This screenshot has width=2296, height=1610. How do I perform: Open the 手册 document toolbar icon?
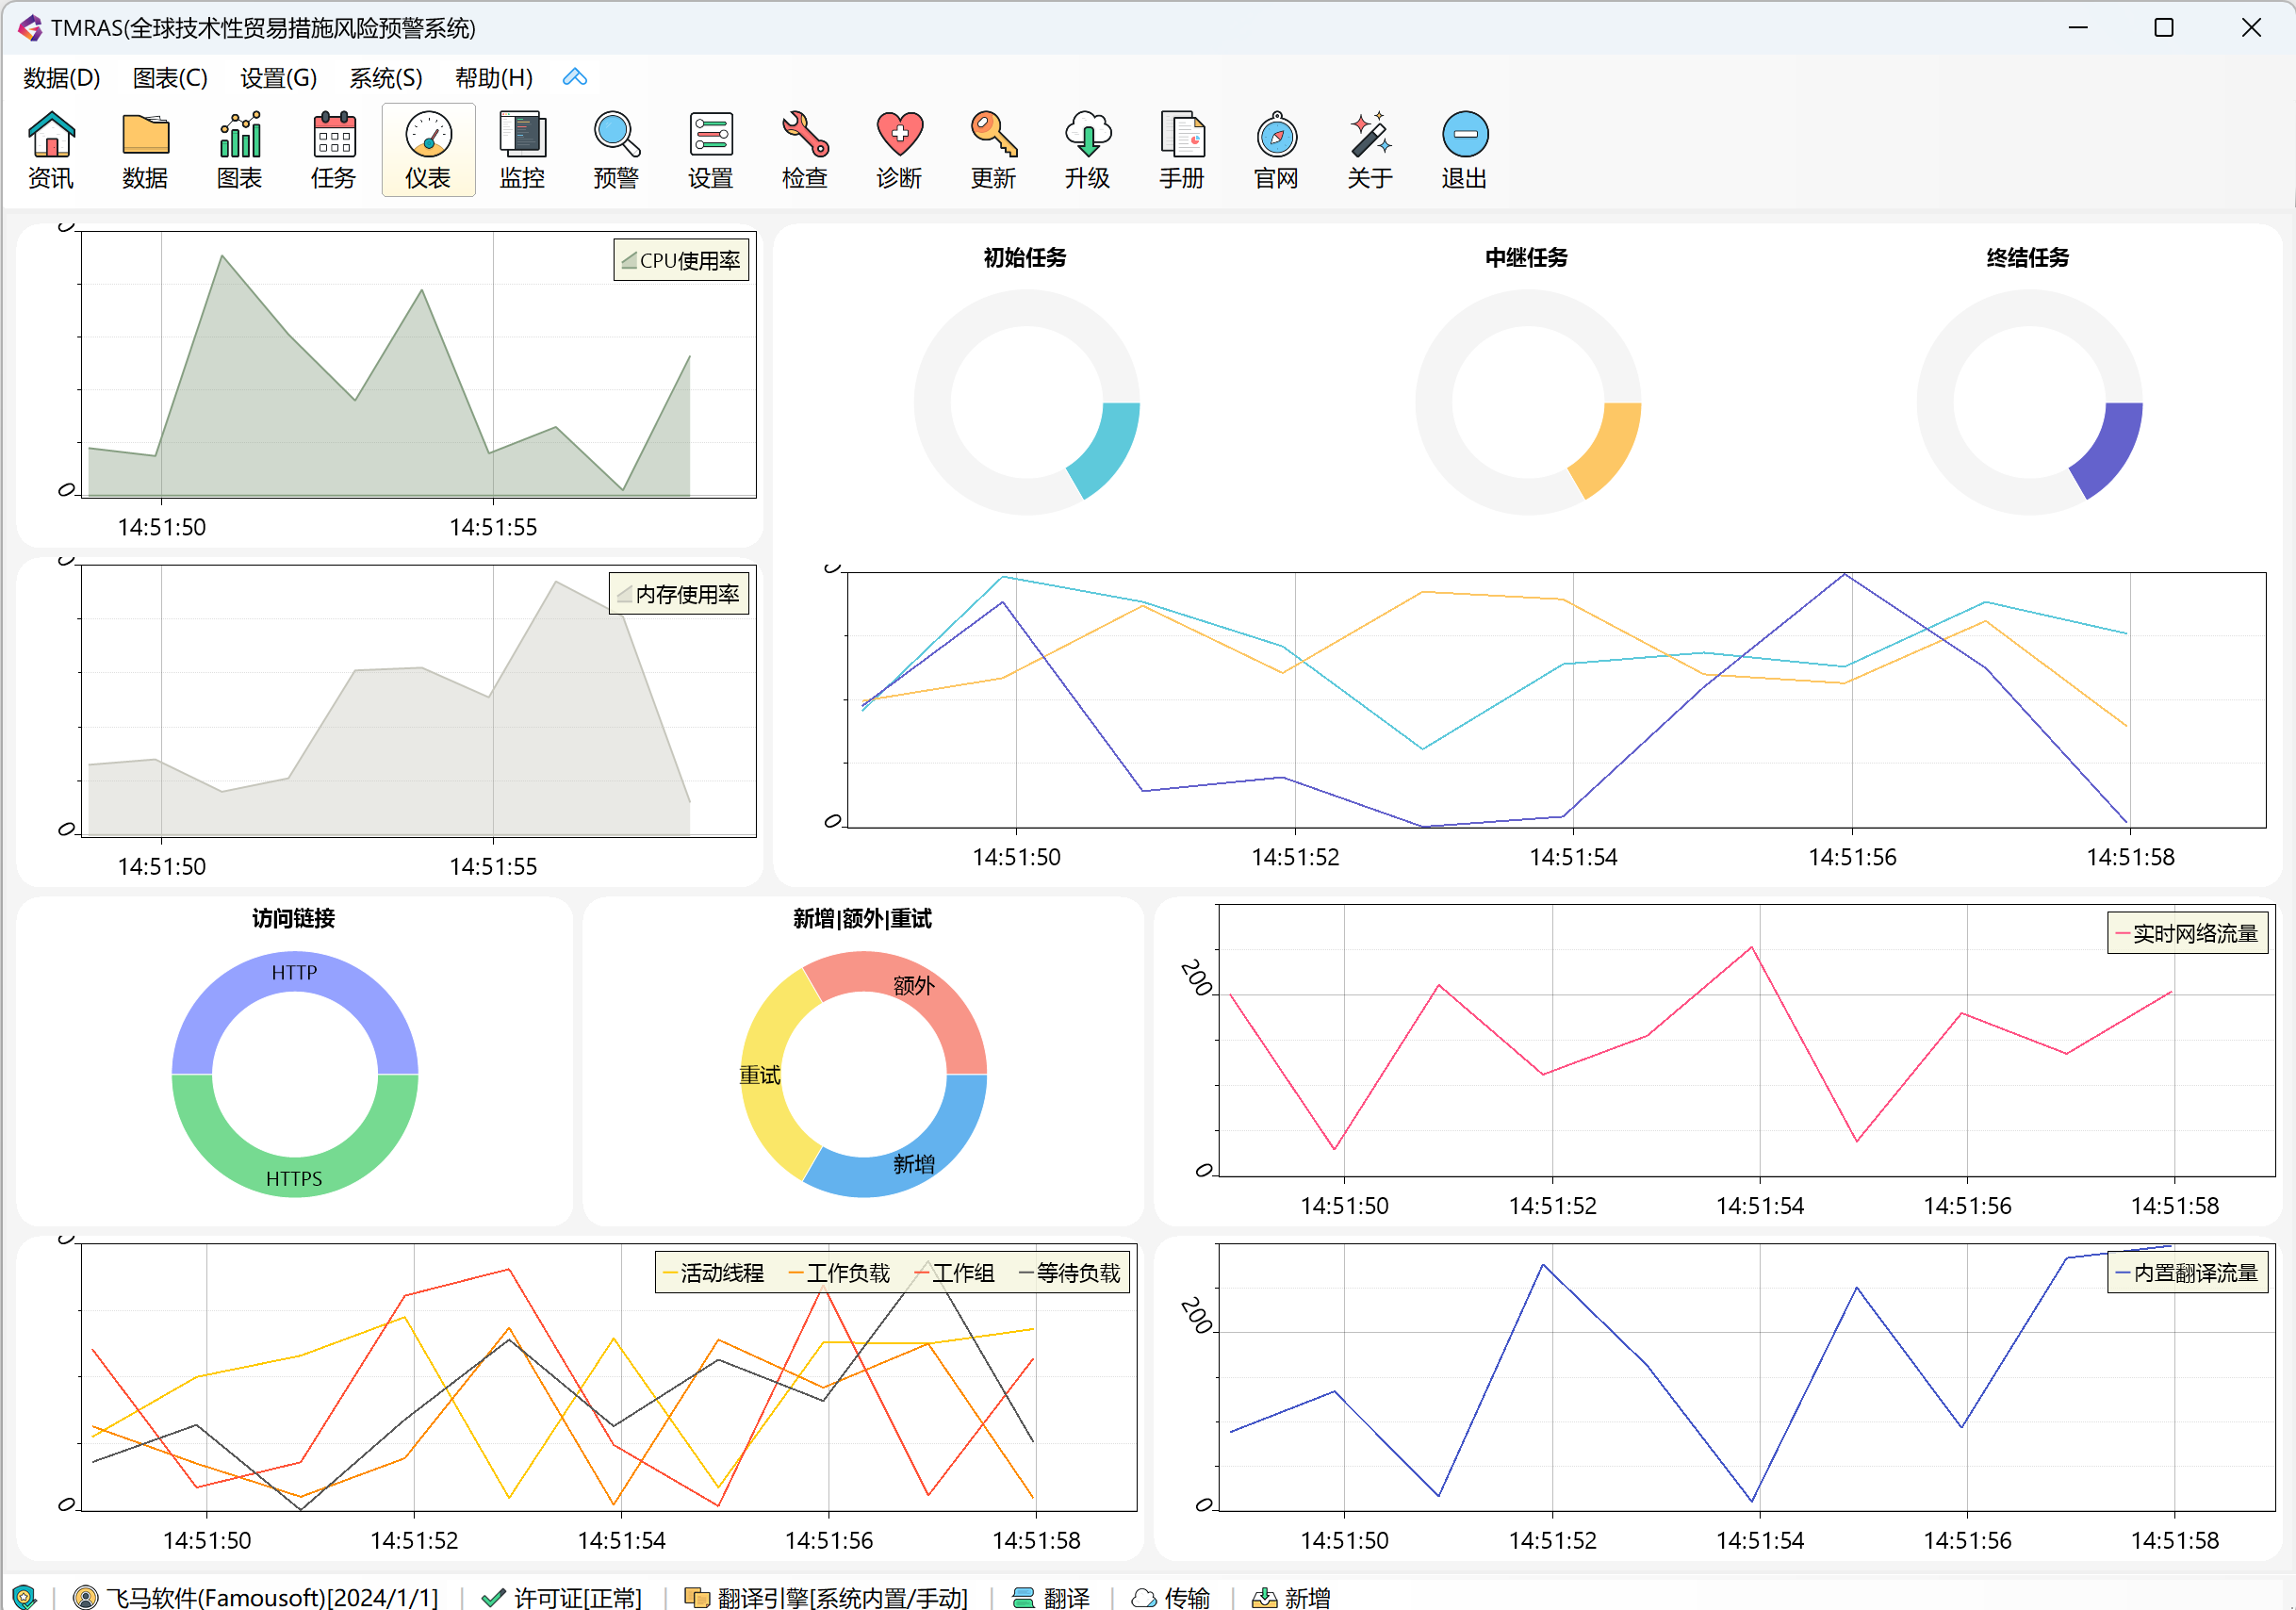1182,150
